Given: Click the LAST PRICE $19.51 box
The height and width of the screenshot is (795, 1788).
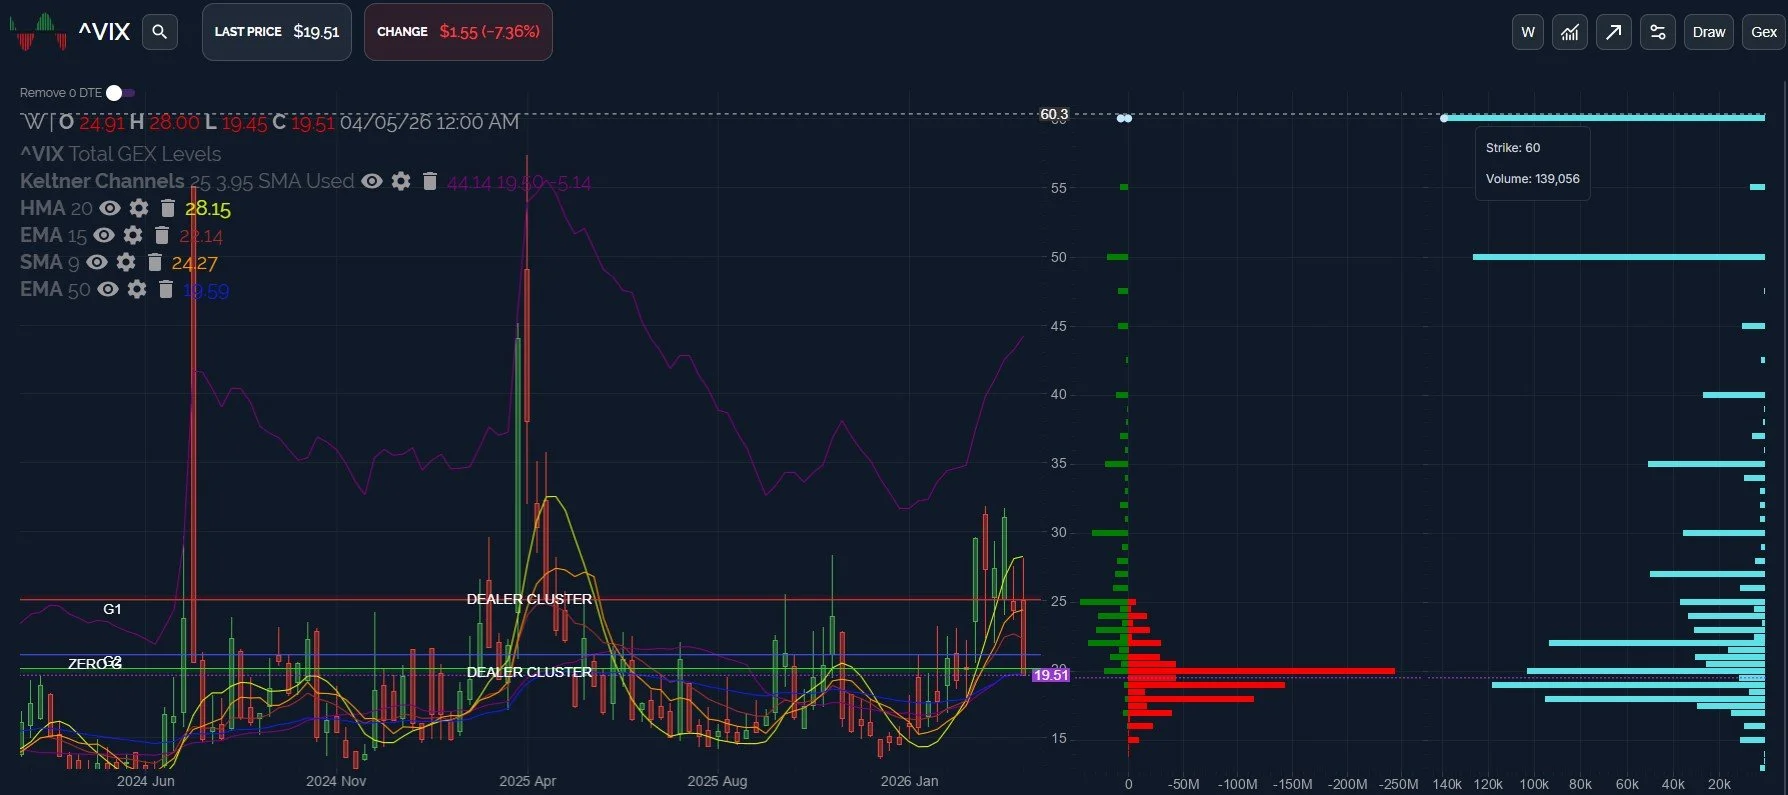Looking at the screenshot, I should 277,32.
